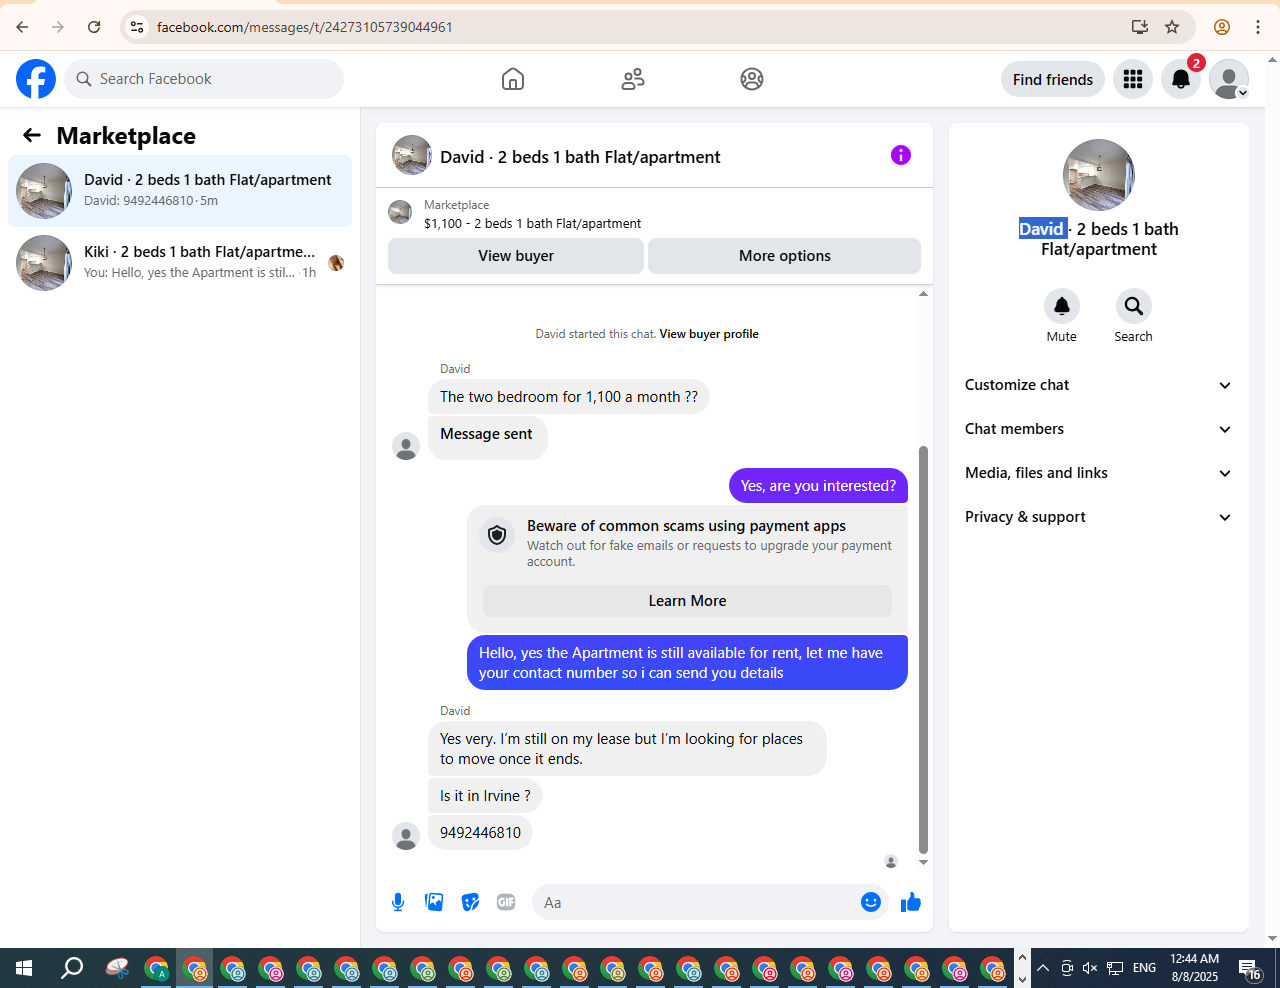Click the install app icon in address bar

coord(1140,27)
